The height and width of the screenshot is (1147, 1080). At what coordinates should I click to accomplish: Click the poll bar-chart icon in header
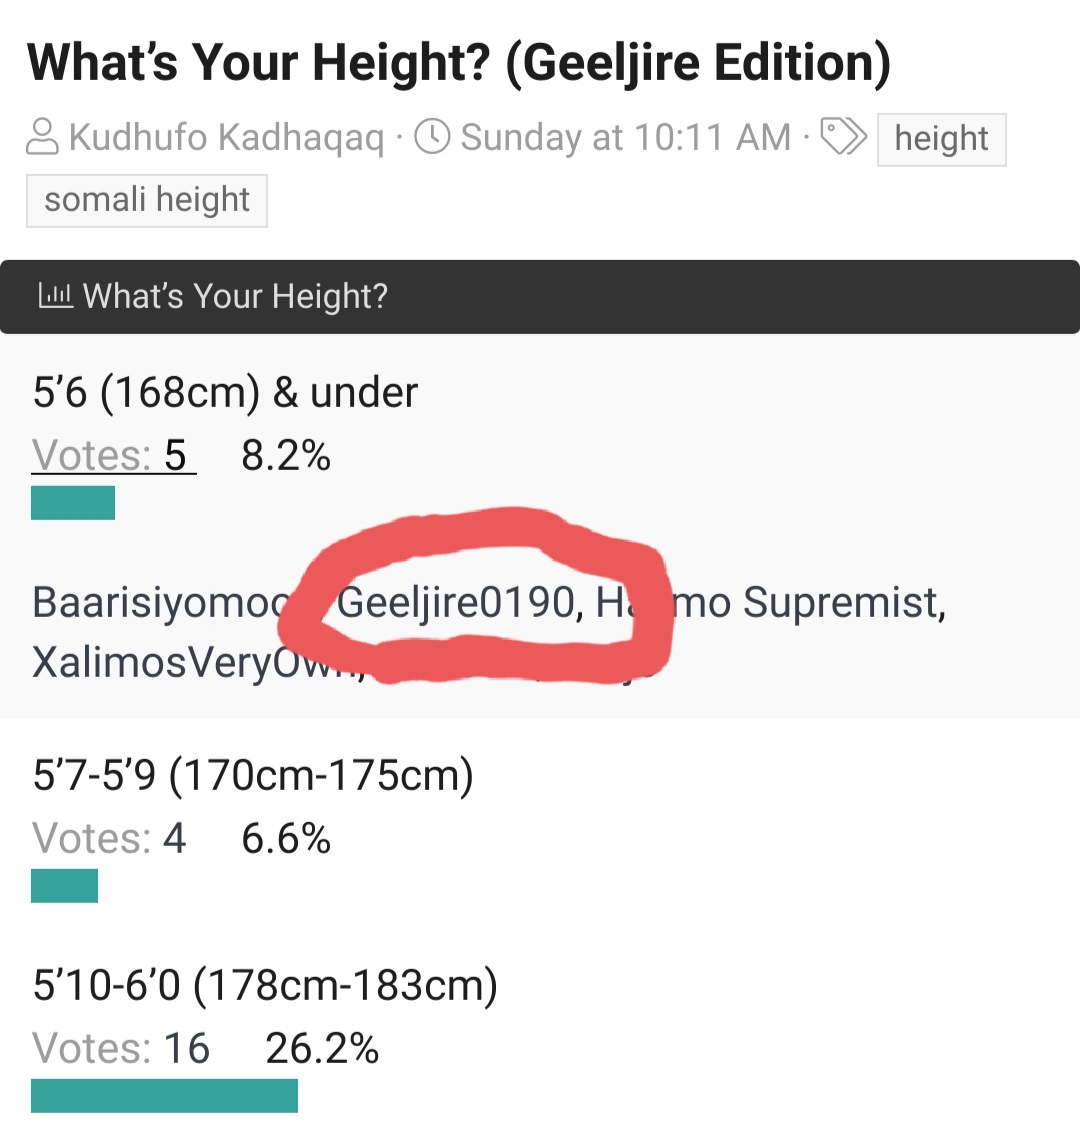(56, 296)
